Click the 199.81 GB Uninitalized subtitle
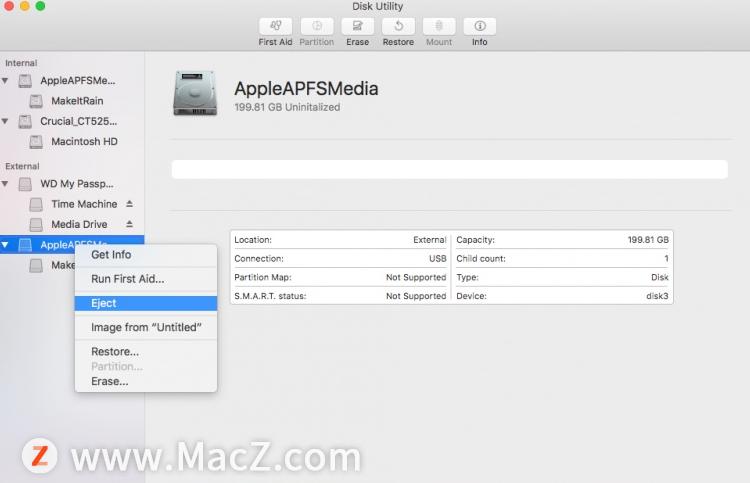The image size is (750, 483). coord(287,107)
